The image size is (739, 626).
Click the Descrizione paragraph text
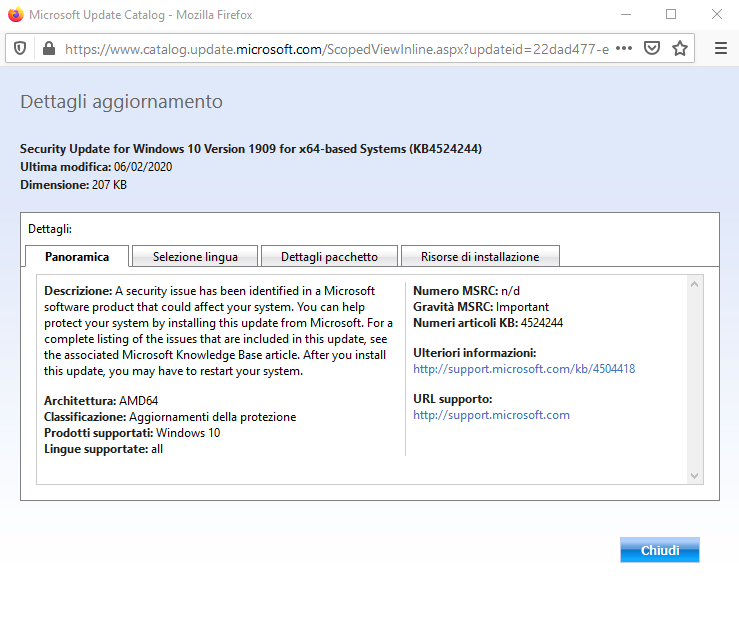[219, 331]
